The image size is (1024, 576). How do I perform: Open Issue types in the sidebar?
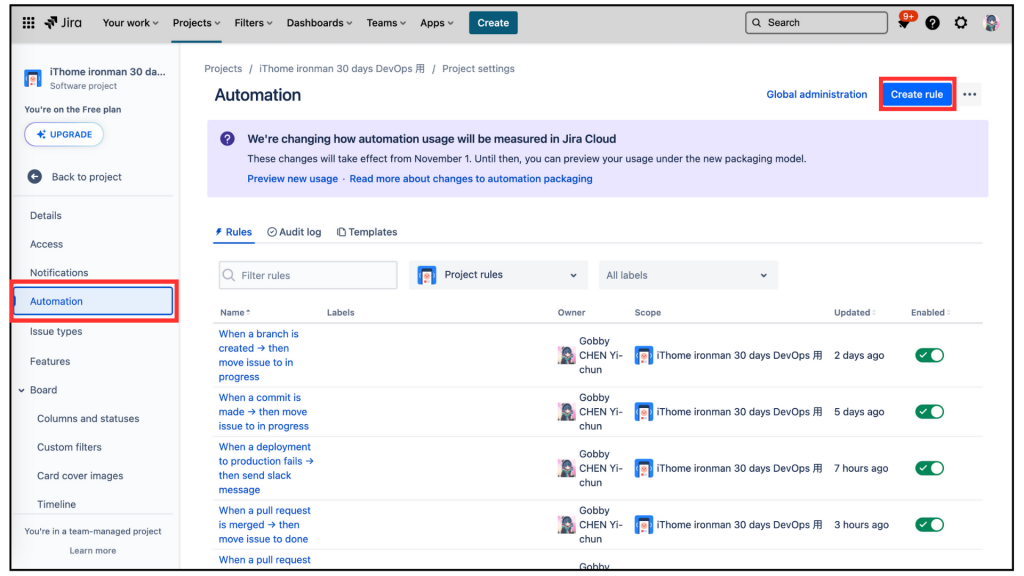click(56, 332)
